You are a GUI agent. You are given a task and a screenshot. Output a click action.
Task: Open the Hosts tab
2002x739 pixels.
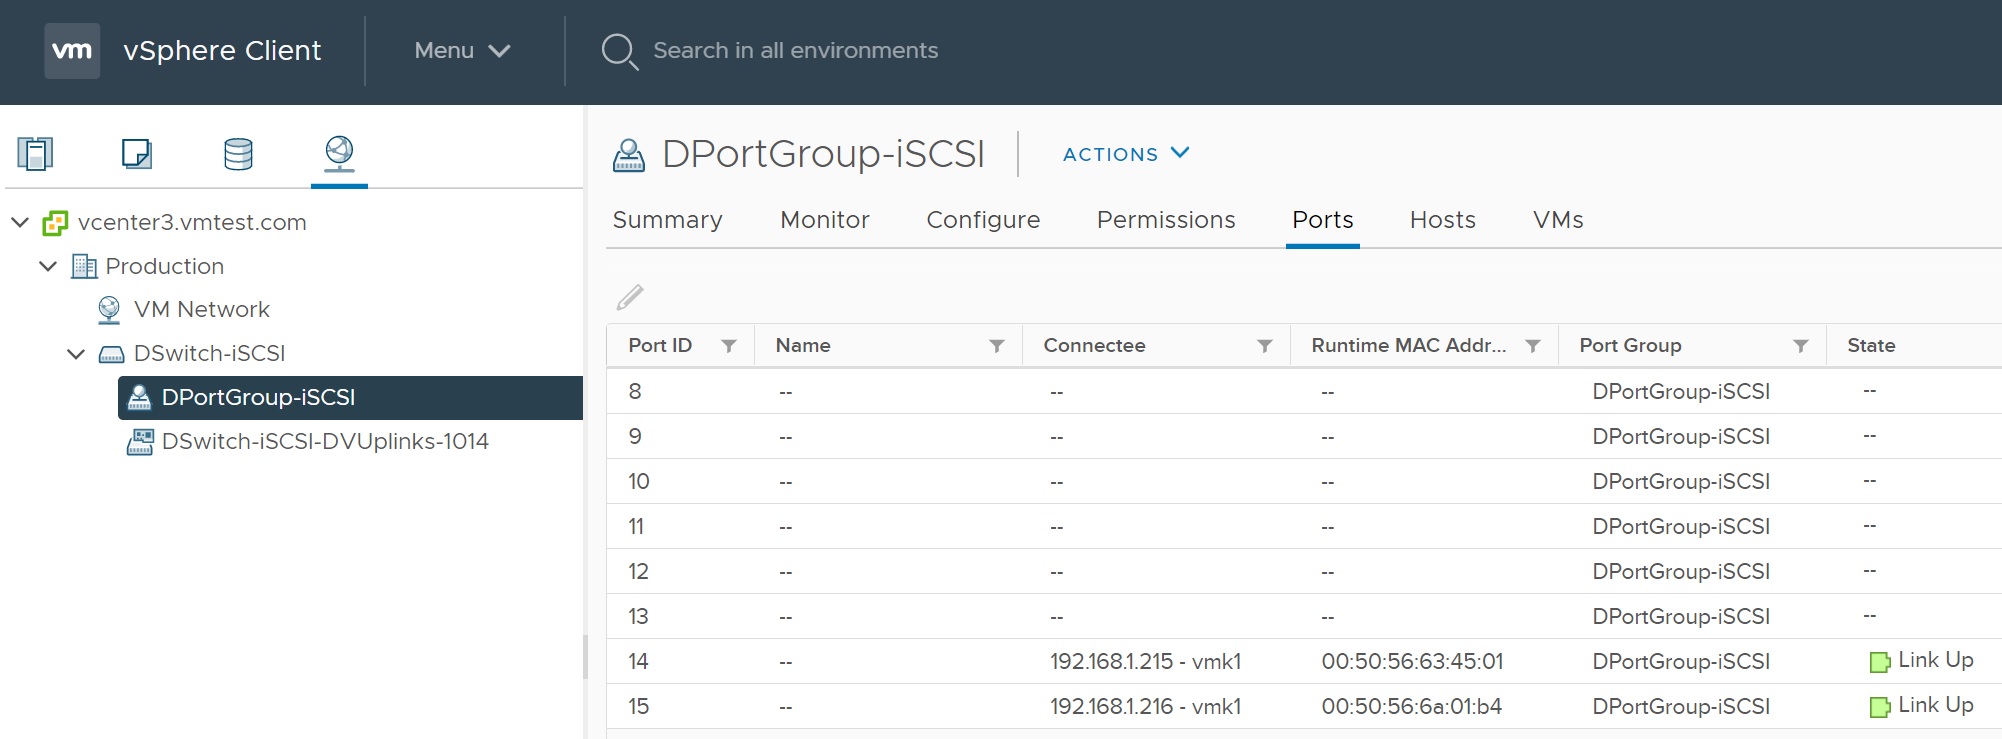(x=1442, y=220)
